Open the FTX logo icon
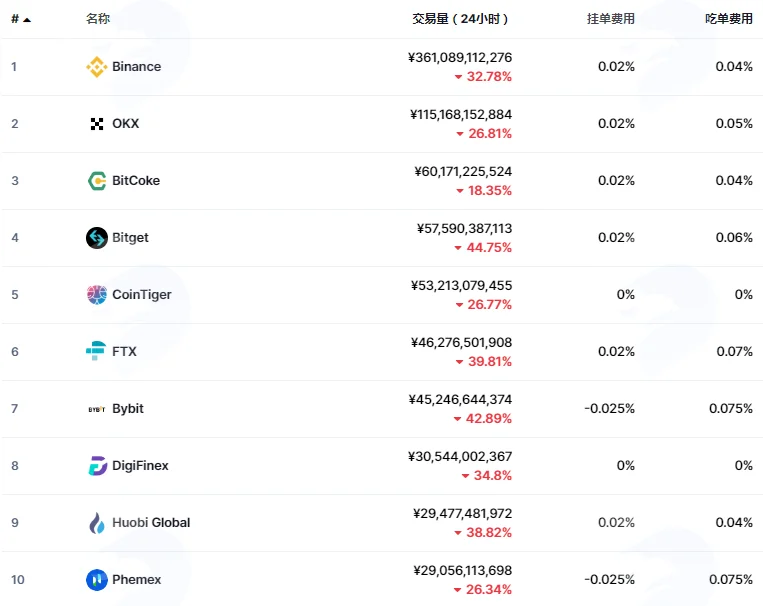763x606 pixels. (96, 351)
